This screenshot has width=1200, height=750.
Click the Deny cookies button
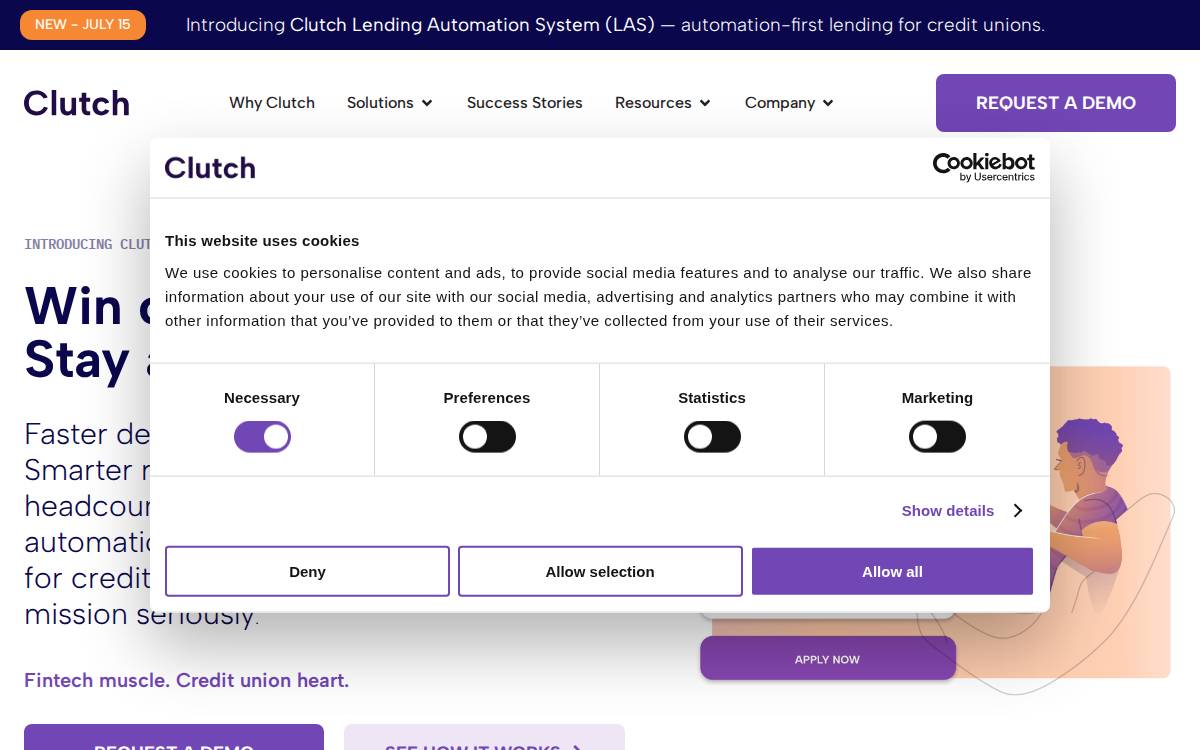[x=307, y=572]
